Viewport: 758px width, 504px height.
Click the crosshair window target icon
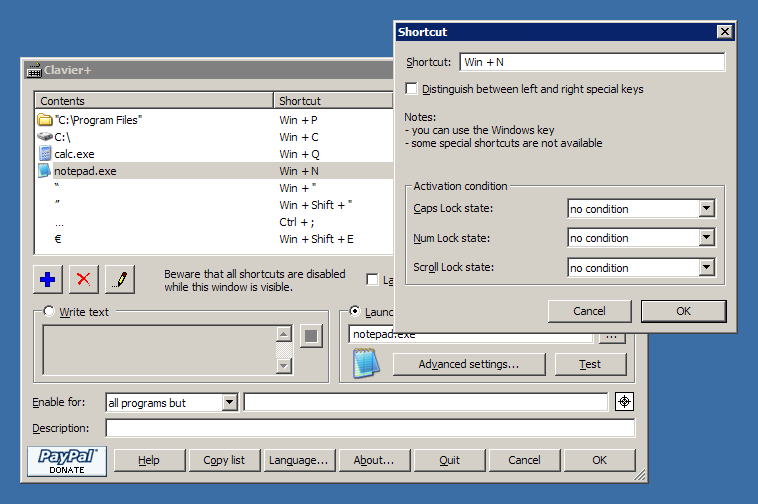click(624, 402)
